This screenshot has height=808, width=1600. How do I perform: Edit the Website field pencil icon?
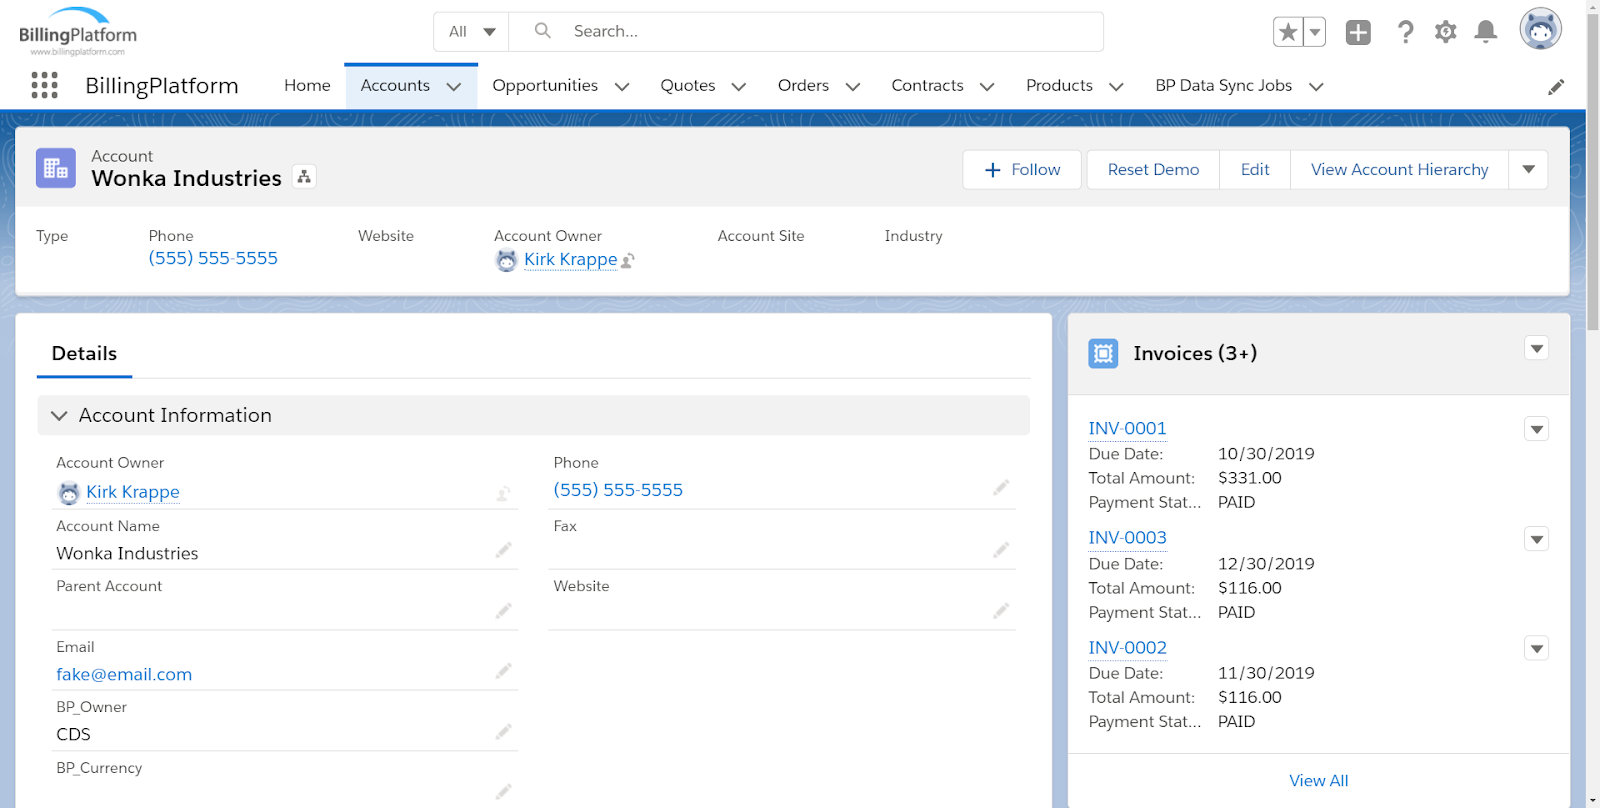tap(1001, 611)
